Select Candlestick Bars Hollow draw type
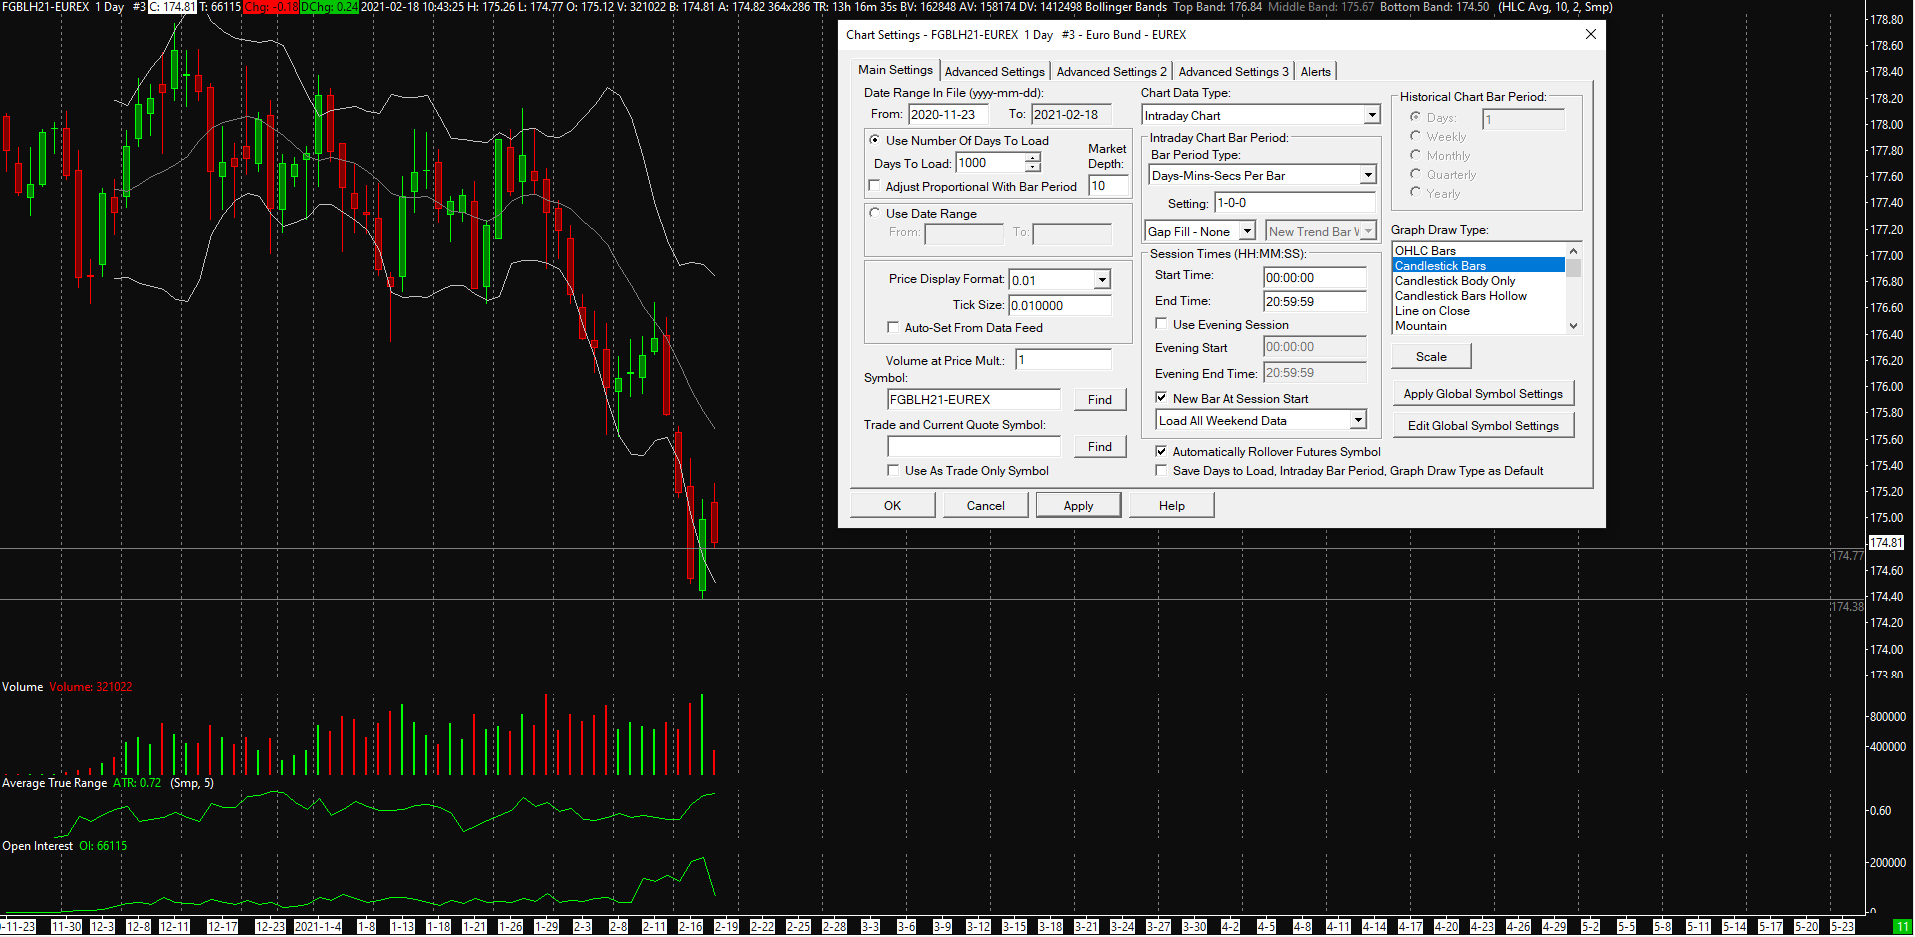1915x937 pixels. click(x=1460, y=296)
